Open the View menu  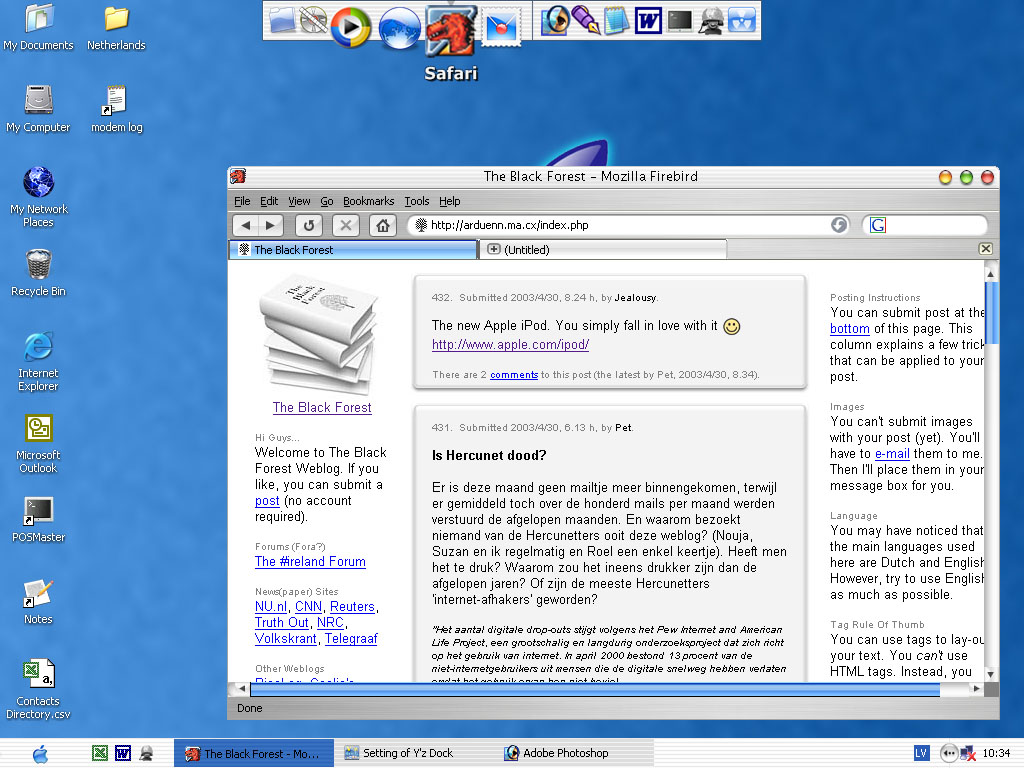[299, 201]
